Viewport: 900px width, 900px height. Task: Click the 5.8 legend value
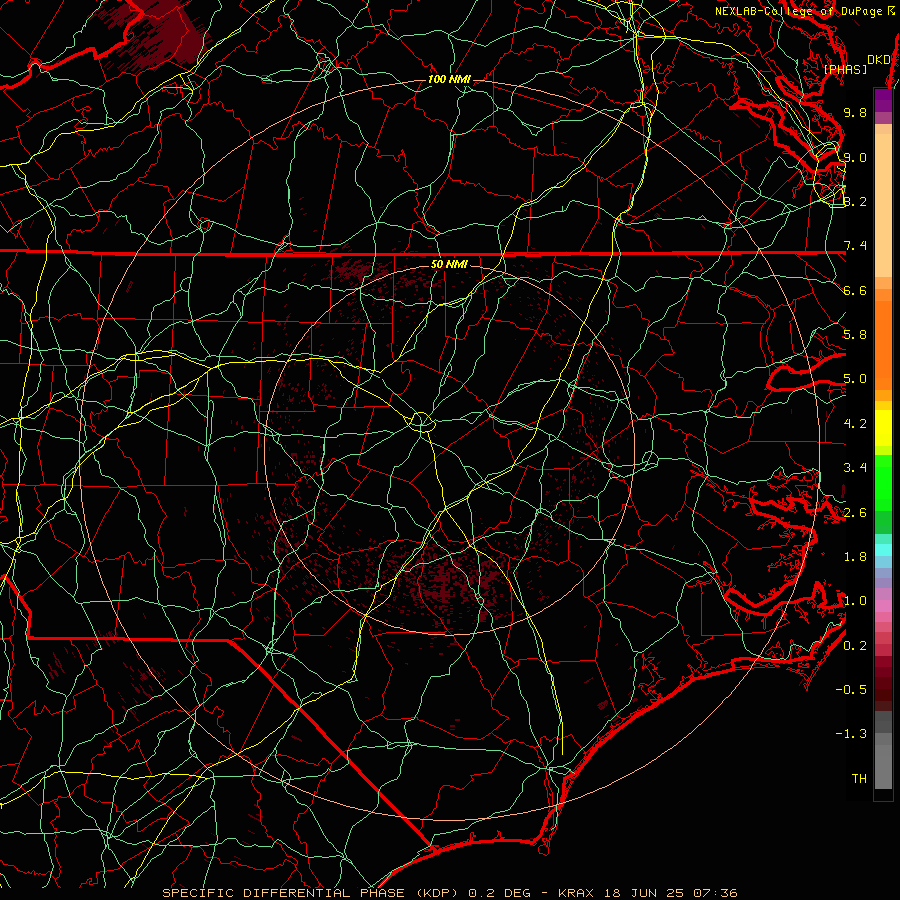tap(855, 334)
